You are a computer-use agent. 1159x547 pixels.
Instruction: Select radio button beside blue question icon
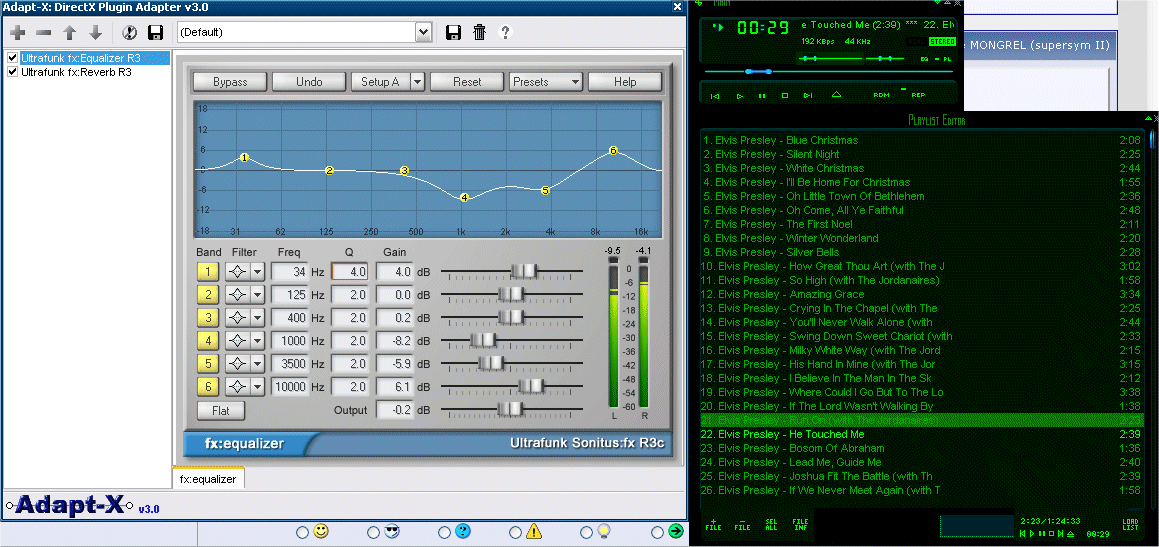click(444, 532)
